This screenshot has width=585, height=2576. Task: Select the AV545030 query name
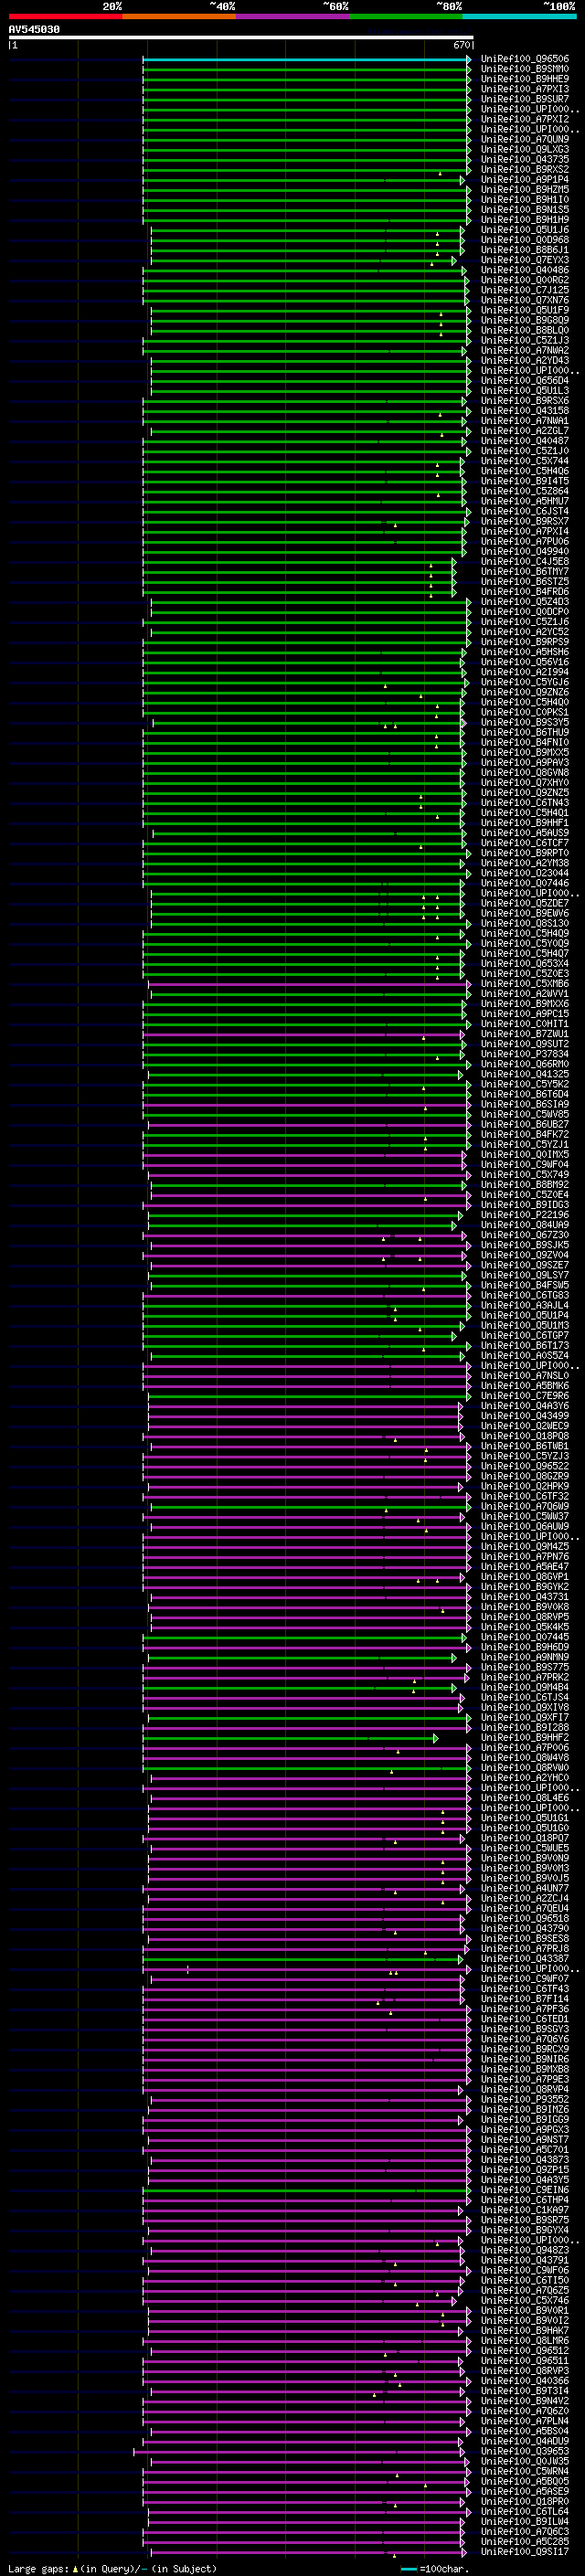click(x=34, y=30)
